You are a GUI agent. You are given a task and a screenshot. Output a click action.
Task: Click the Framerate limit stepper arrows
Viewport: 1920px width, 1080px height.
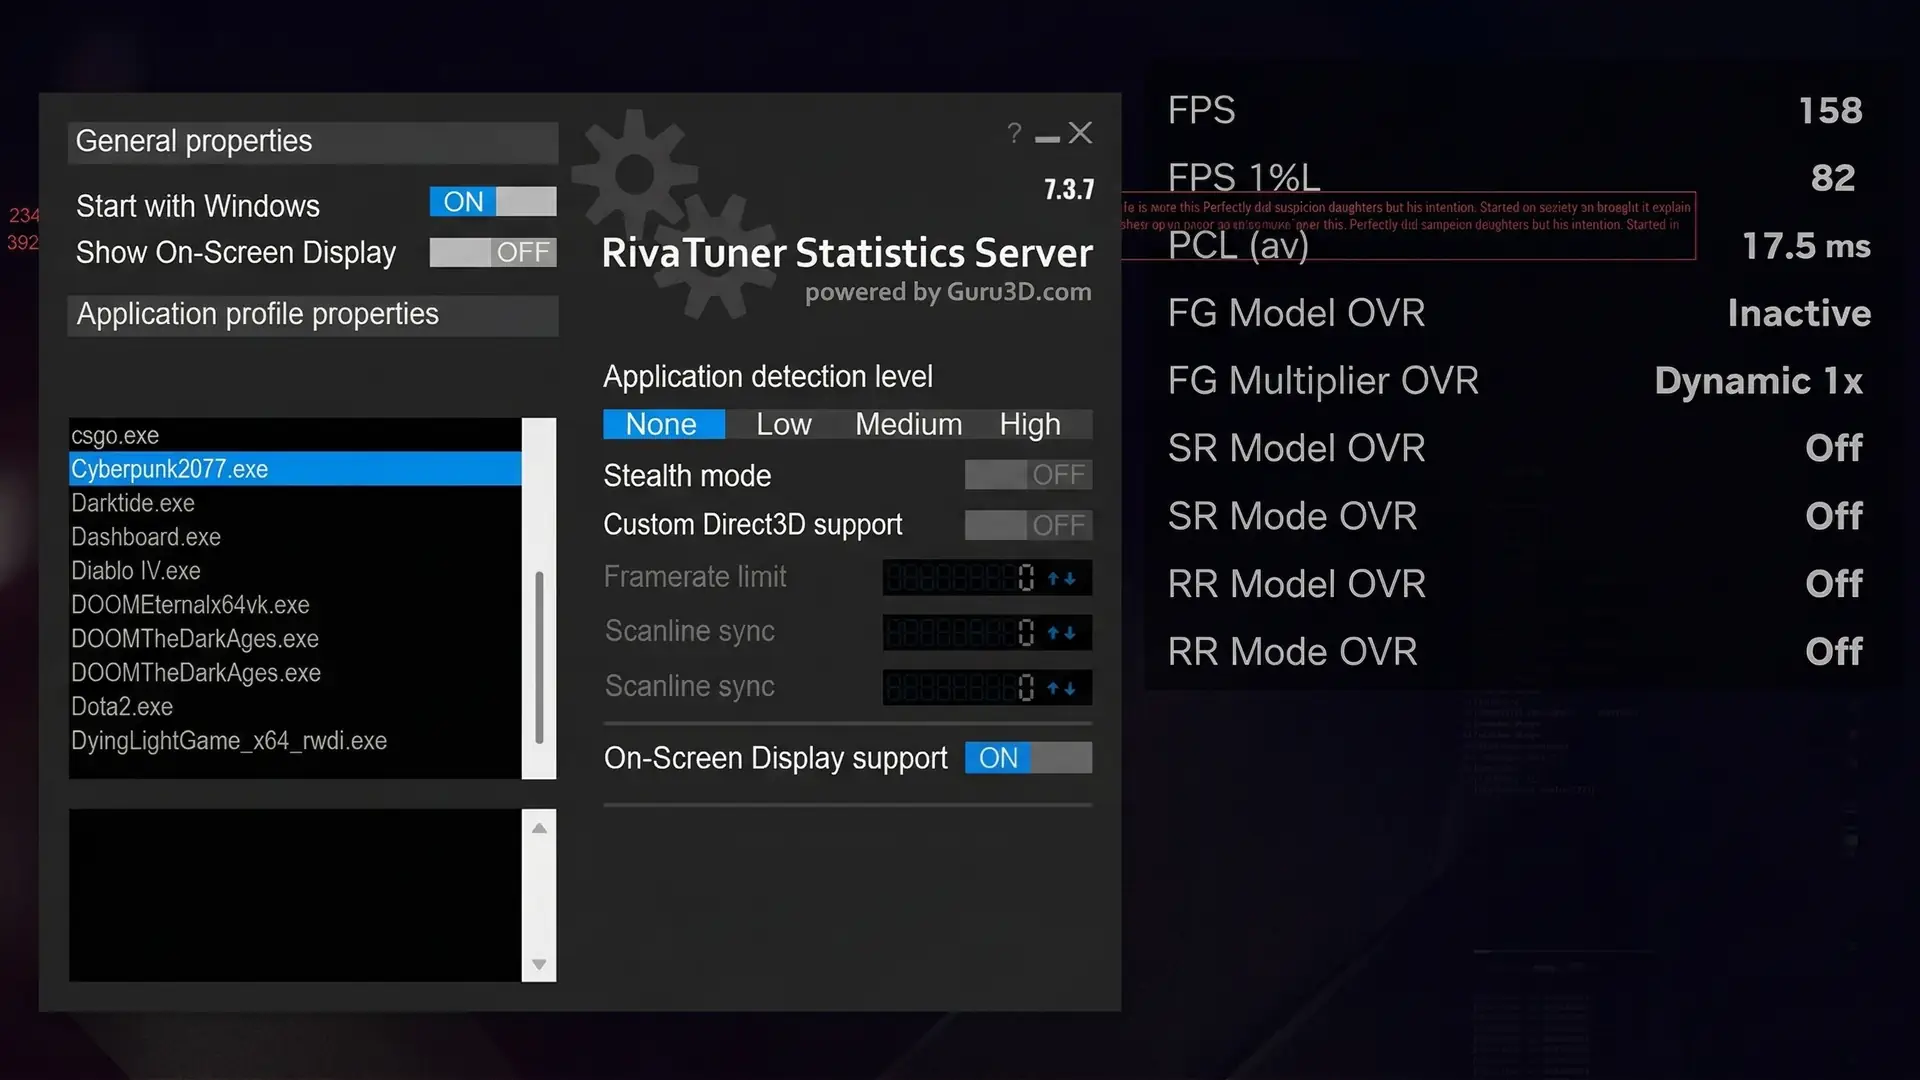point(1062,578)
